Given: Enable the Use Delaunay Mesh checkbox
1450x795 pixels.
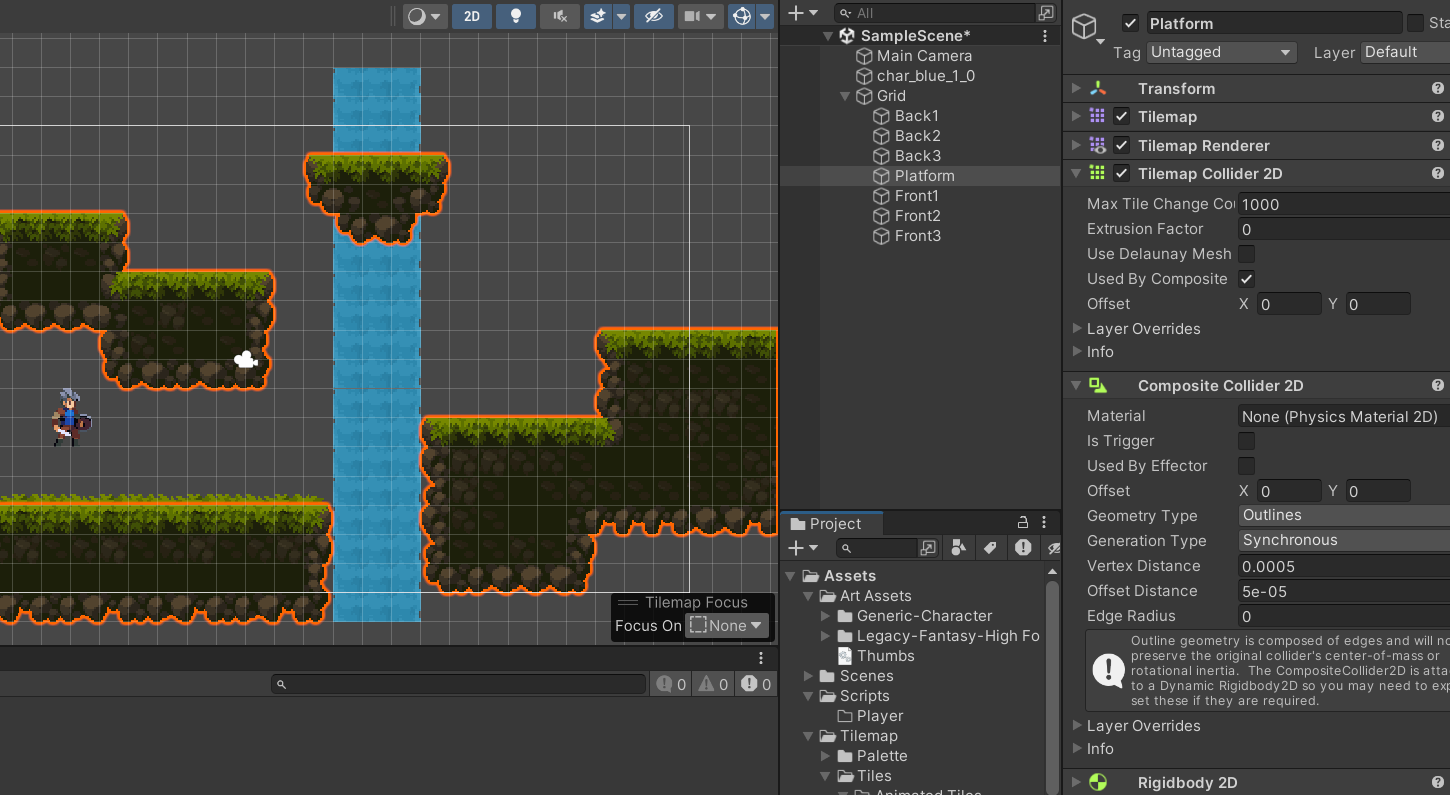Looking at the screenshot, I should 1246,254.
